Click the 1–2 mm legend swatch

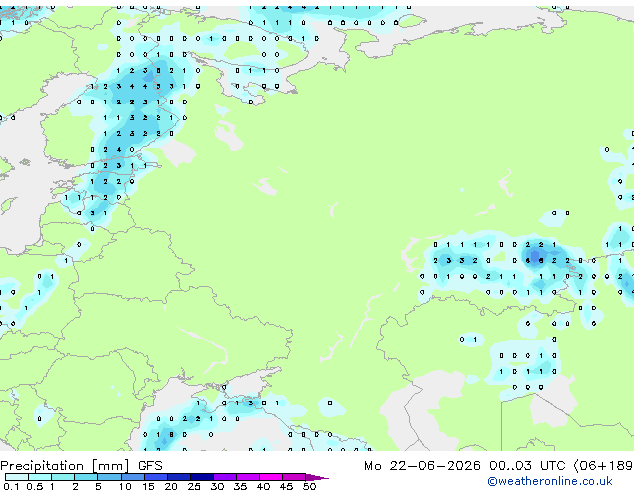63,477
